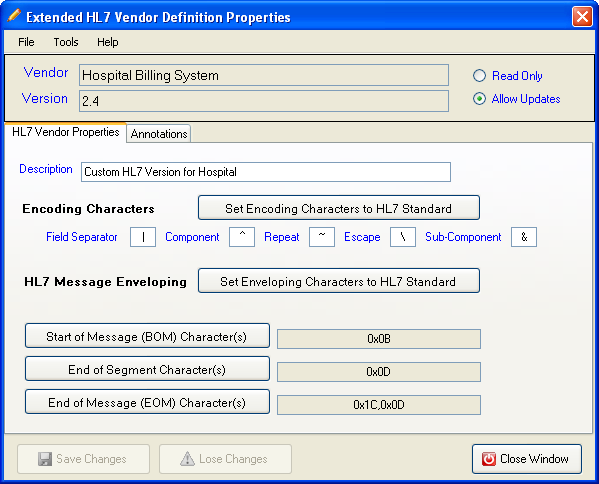
Task: Click the Field Separator character box
Action: tap(143, 237)
